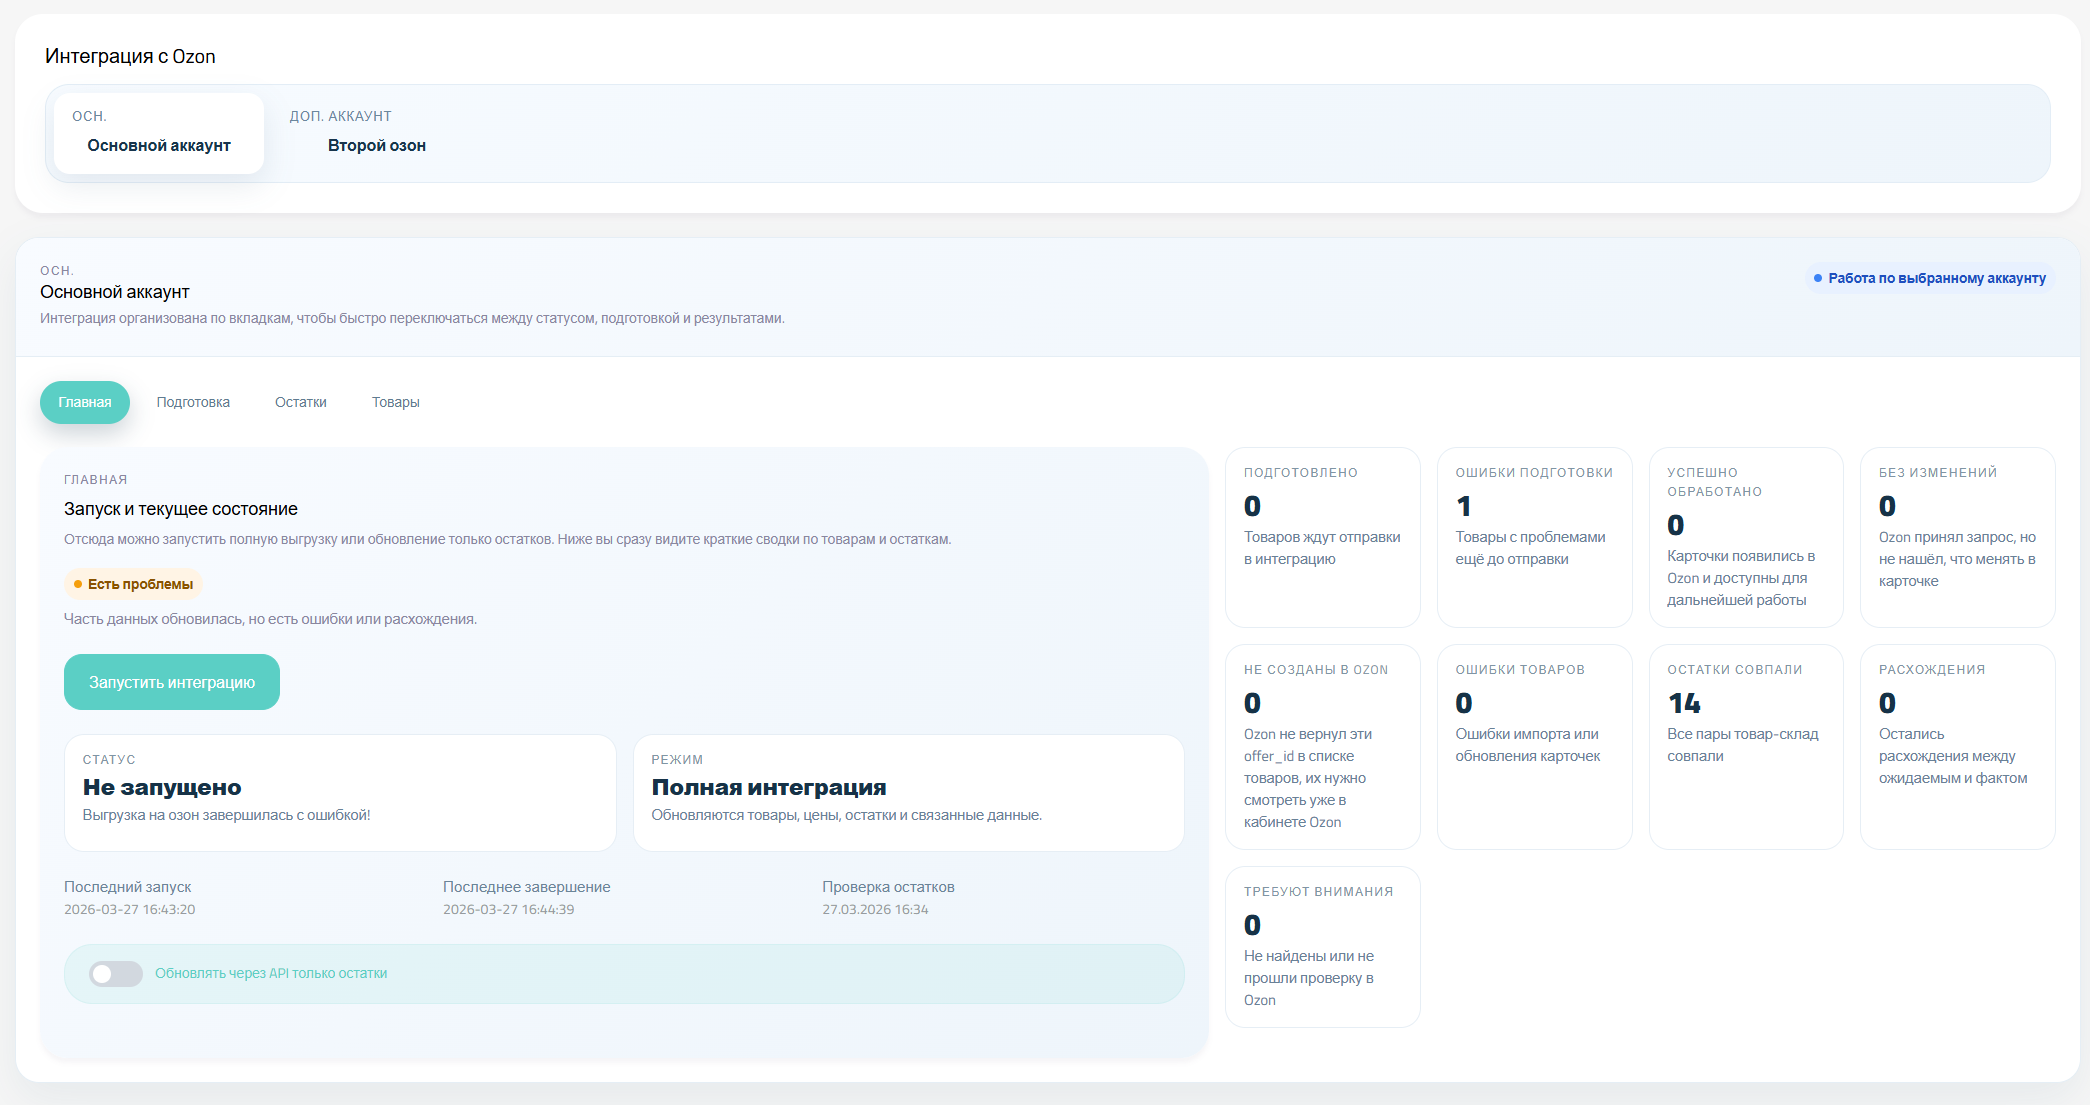Screen dimensions: 2090x1105
Task: Open the Не созданы в Ozon card
Action: 1322,747
